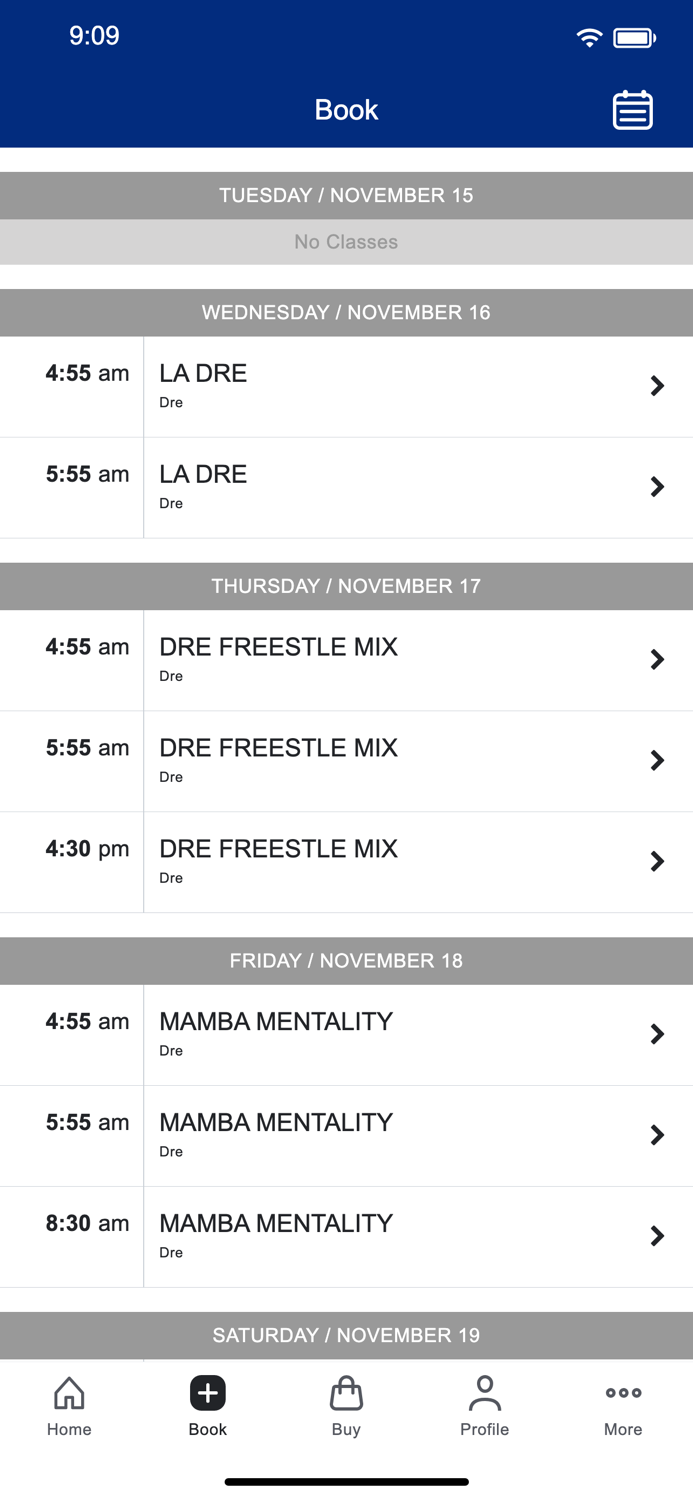This screenshot has width=693, height=1500.
Task: Tap the home indicator bar at screen bottom
Action: tap(346, 1481)
